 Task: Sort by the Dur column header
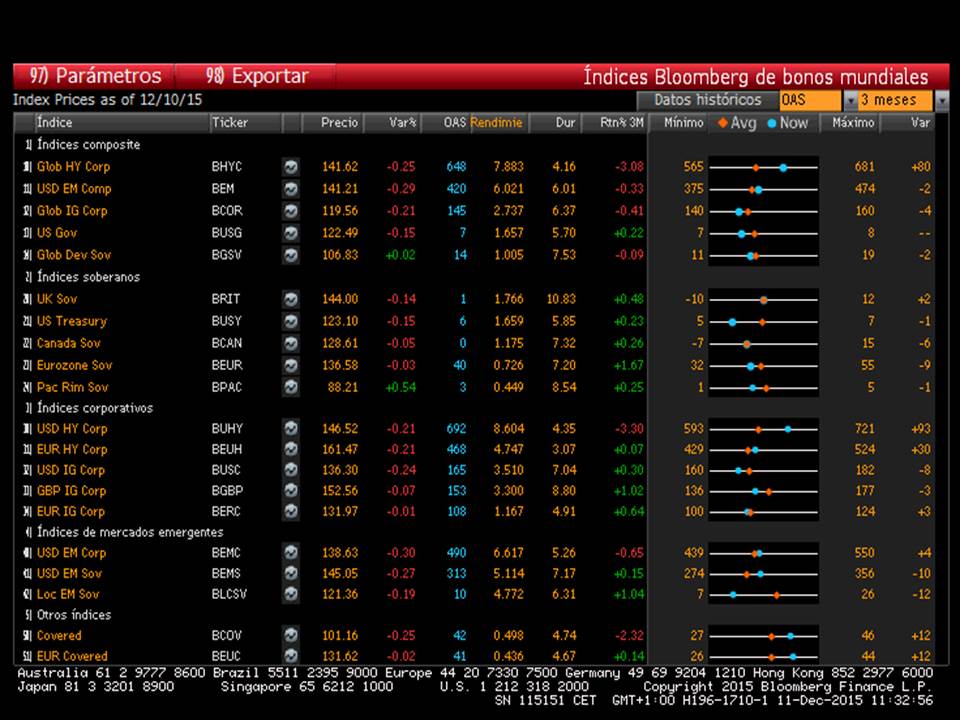553,122
